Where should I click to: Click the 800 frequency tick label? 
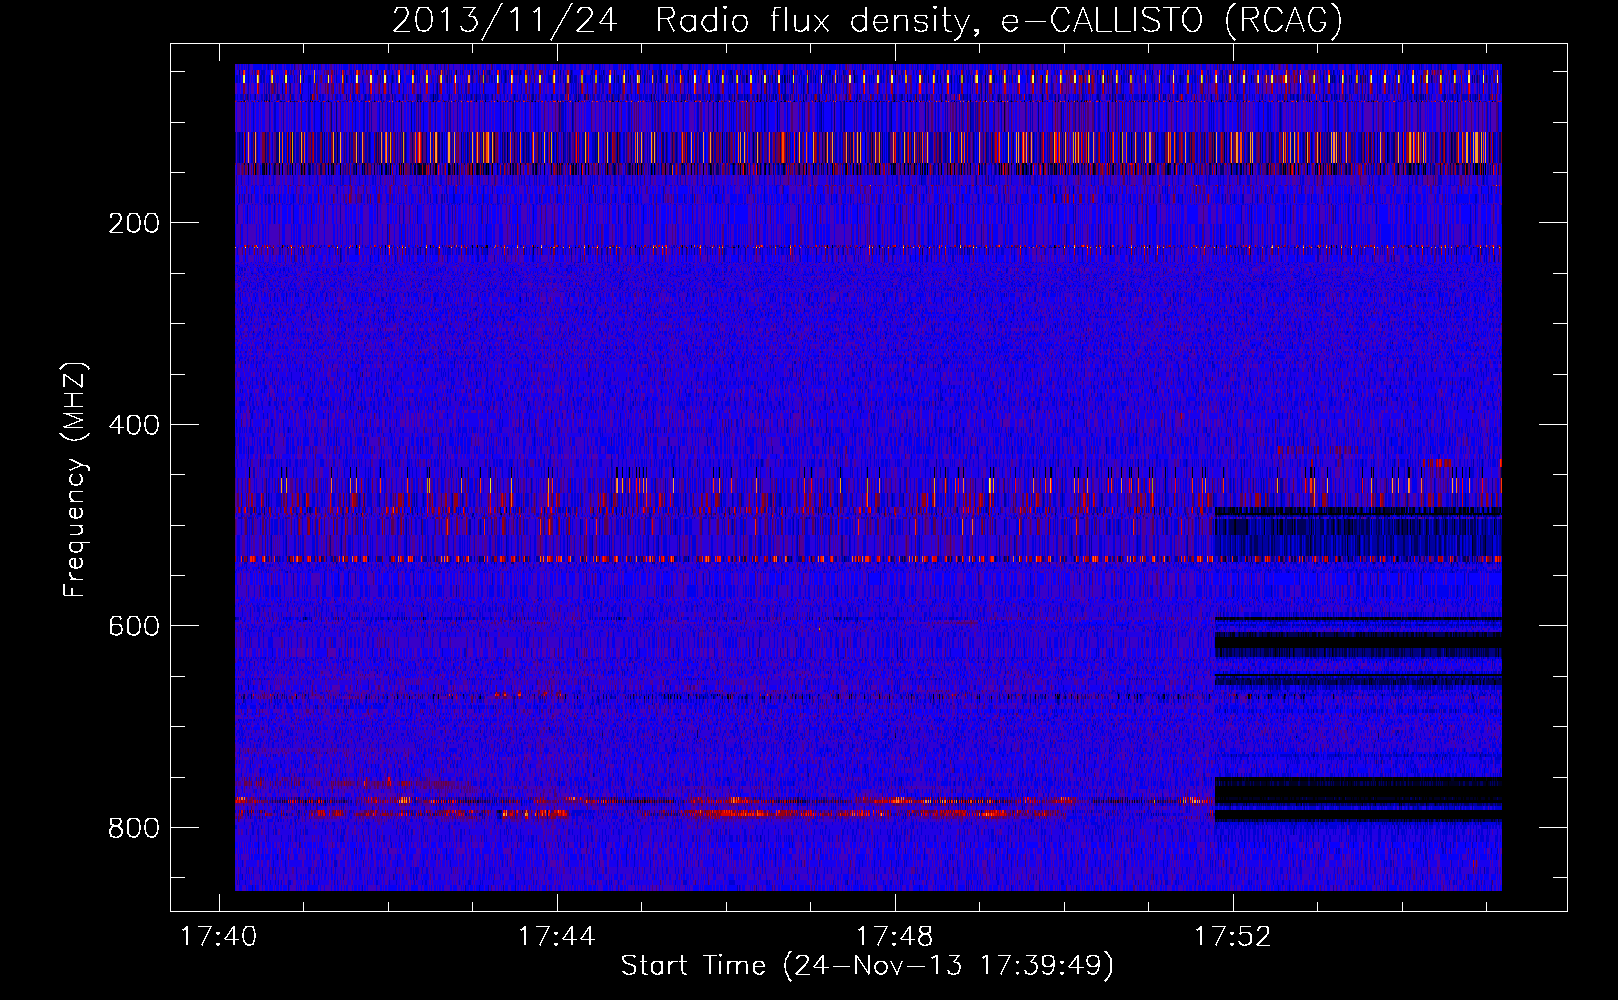pyautogui.click(x=134, y=828)
